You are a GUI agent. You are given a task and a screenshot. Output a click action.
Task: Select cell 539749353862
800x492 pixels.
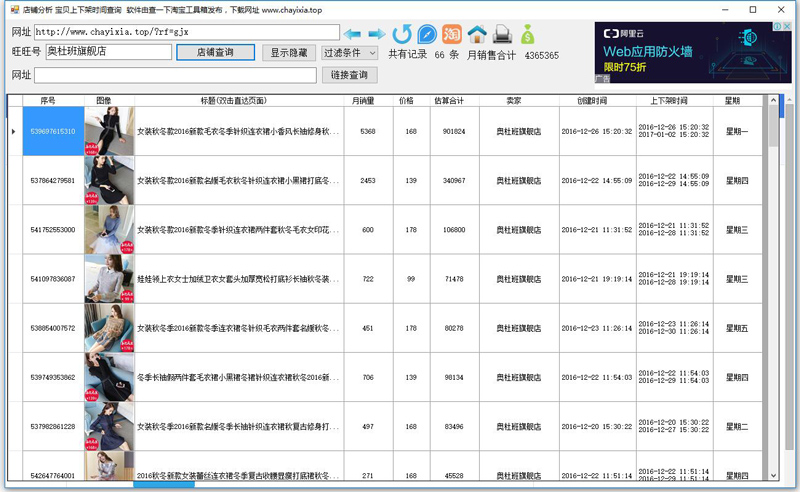pos(53,378)
